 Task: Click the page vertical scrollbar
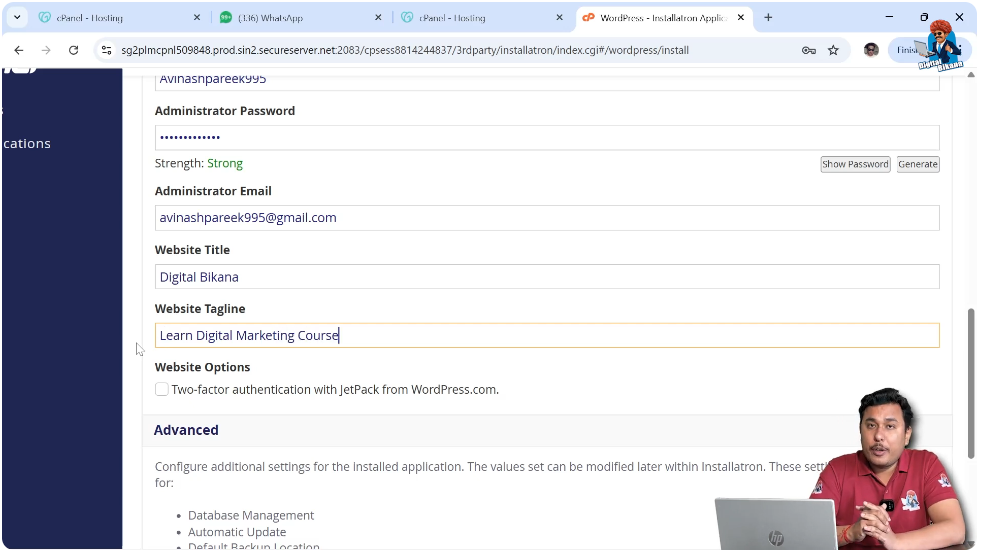(971, 382)
